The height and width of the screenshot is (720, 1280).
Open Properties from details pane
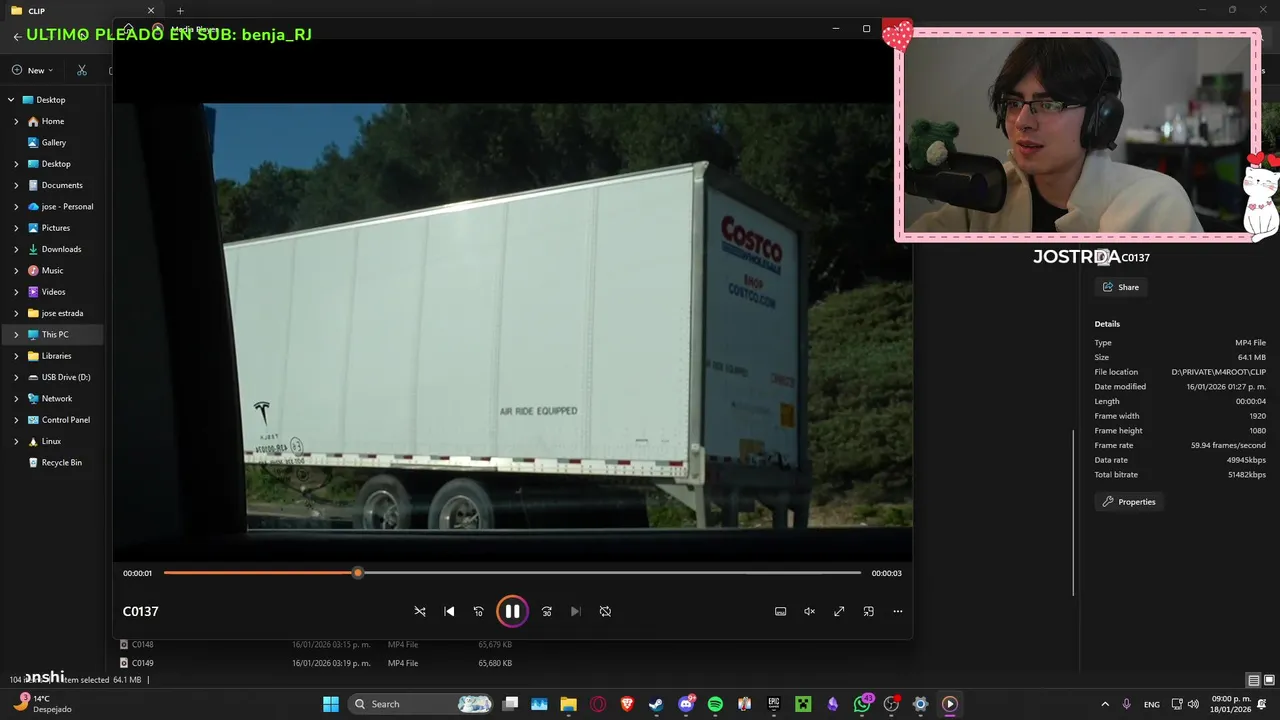coord(1129,502)
